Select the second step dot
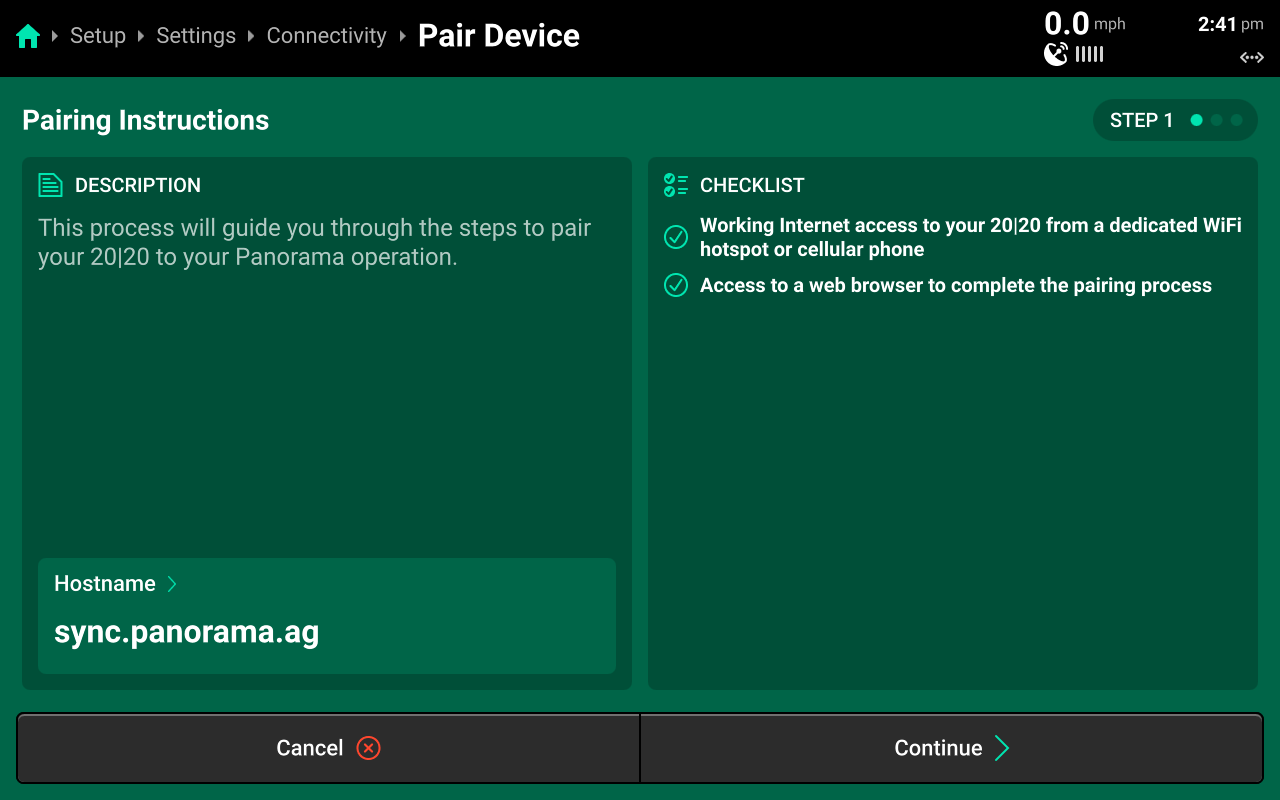The height and width of the screenshot is (800, 1280). click(1216, 120)
